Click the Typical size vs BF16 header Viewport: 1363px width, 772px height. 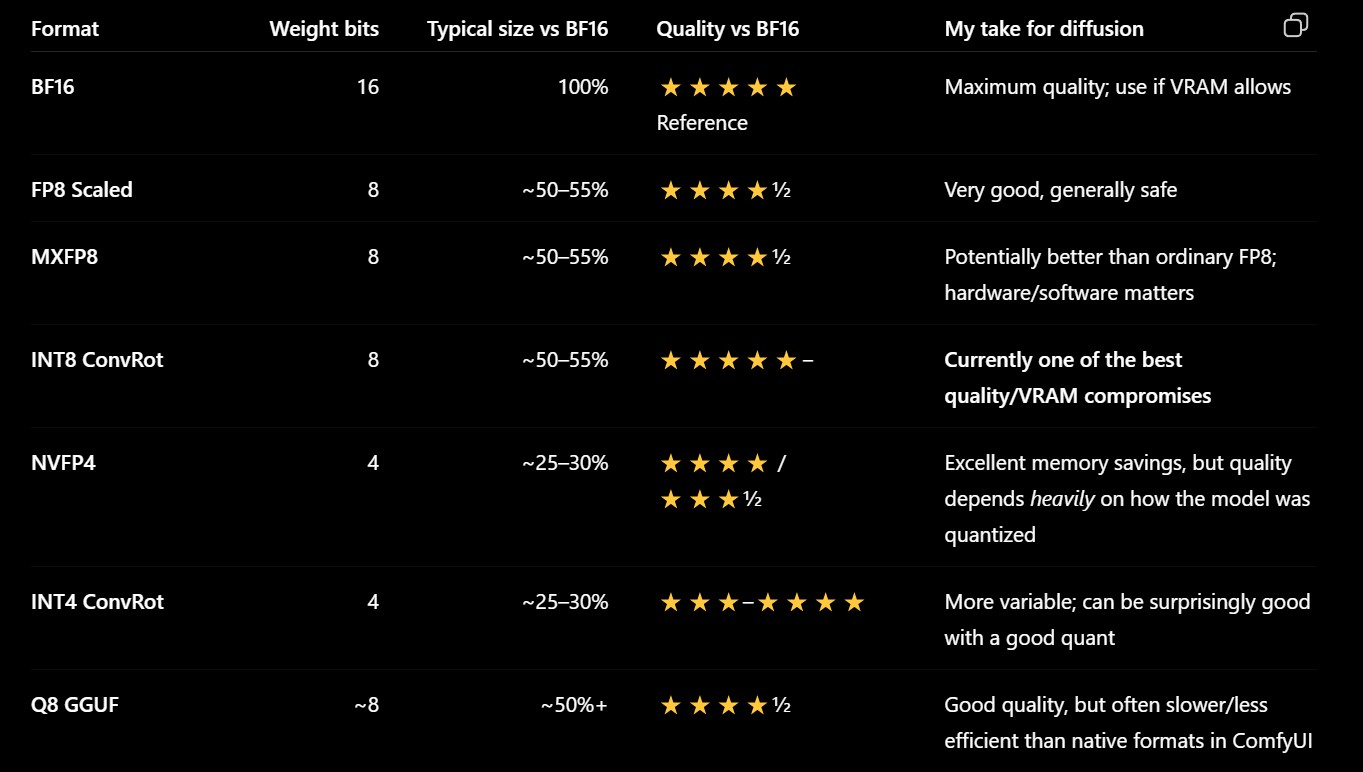click(517, 29)
